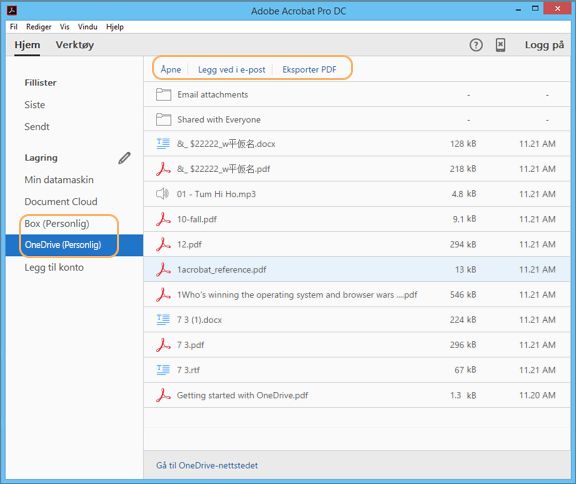576x484 pixels.
Task: Click the Eksporter PDF link
Action: pyautogui.click(x=309, y=69)
